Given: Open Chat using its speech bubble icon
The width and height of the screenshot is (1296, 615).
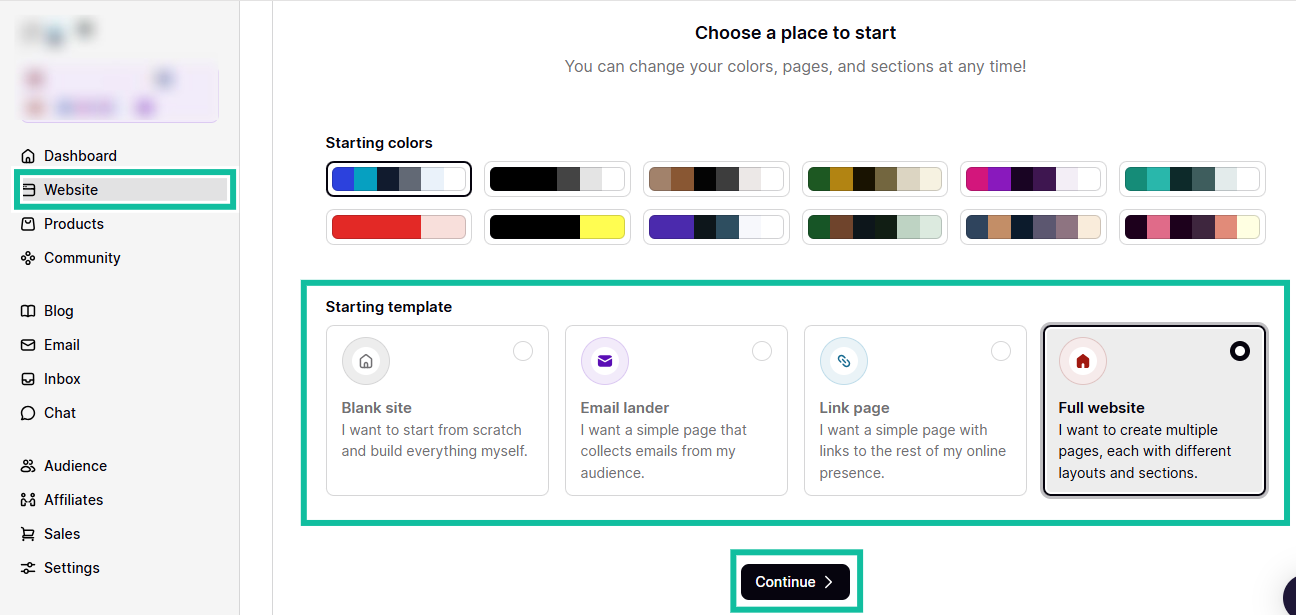Looking at the screenshot, I should click(30, 412).
